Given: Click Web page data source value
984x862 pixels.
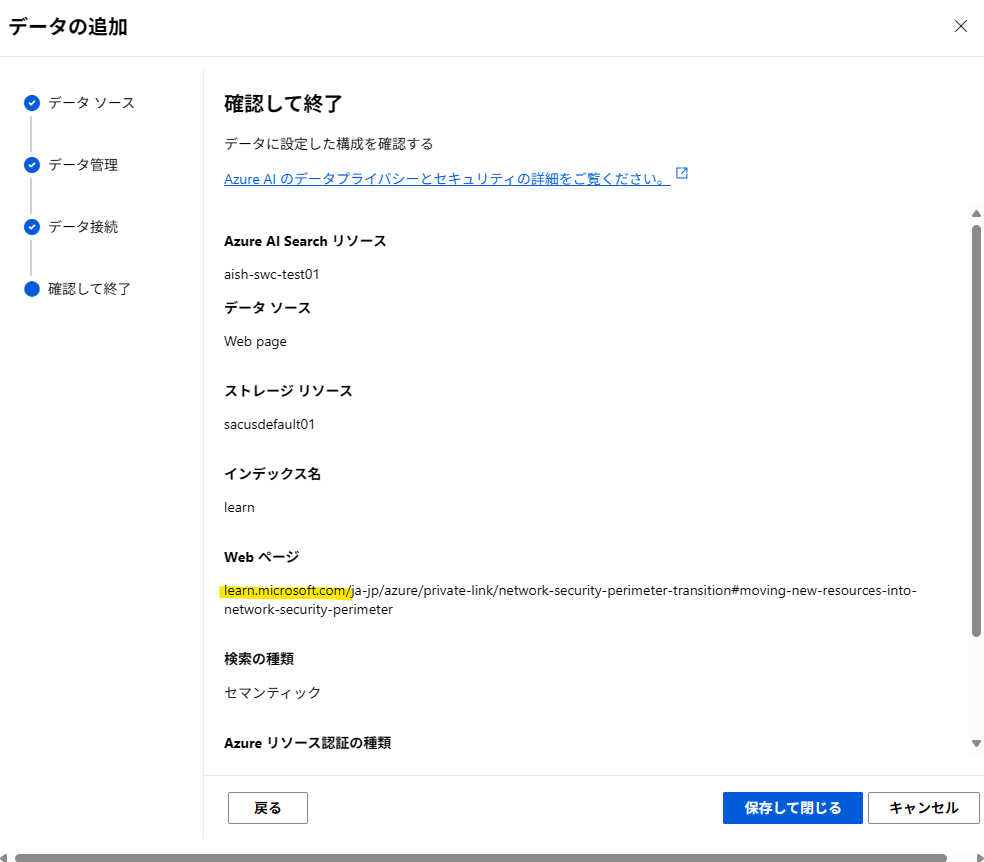Looking at the screenshot, I should pos(255,341).
